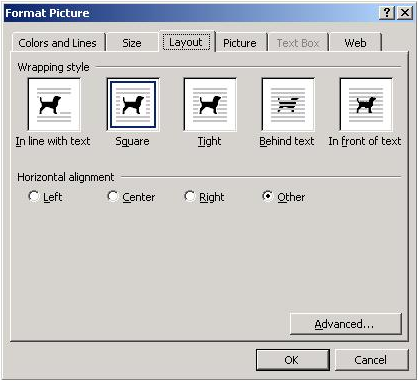Select the Left alignment radio button

tap(34, 196)
